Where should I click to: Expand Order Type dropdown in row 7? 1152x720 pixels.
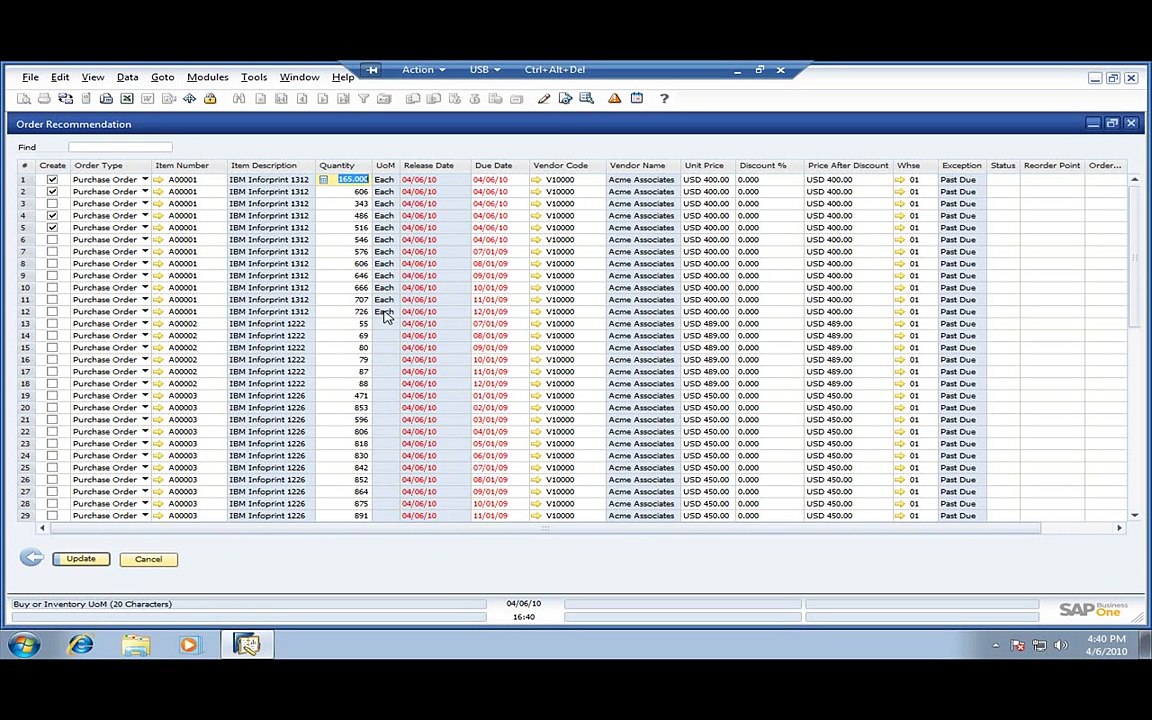tap(145, 251)
